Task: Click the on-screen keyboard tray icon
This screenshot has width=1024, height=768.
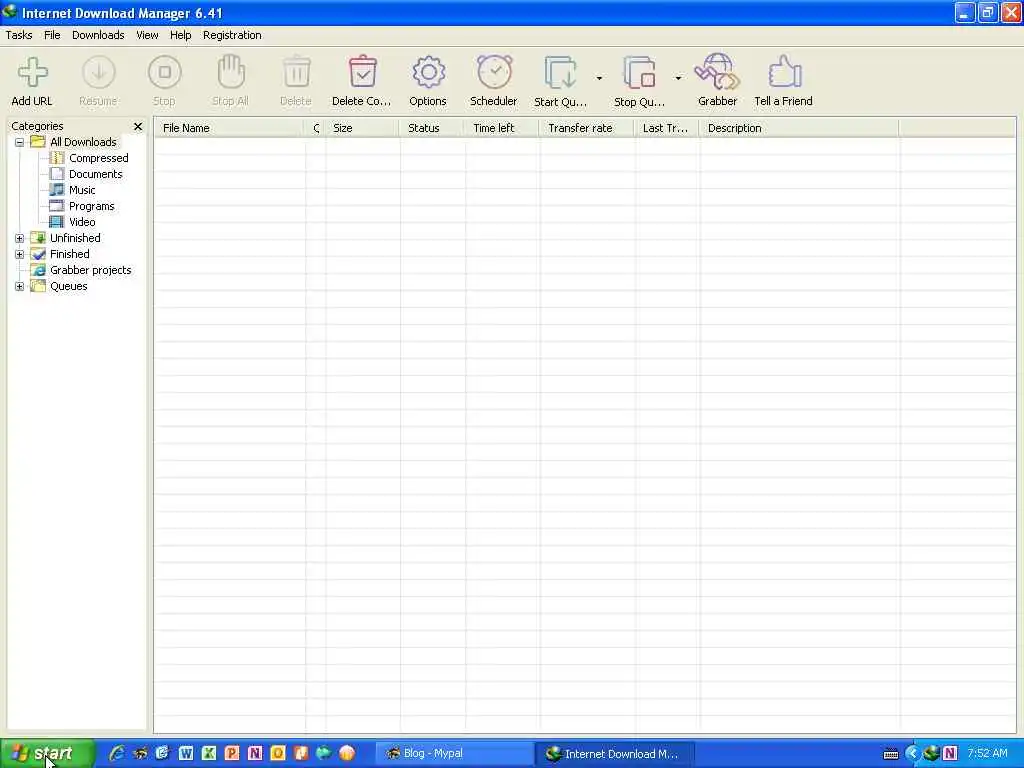Action: tap(891, 754)
